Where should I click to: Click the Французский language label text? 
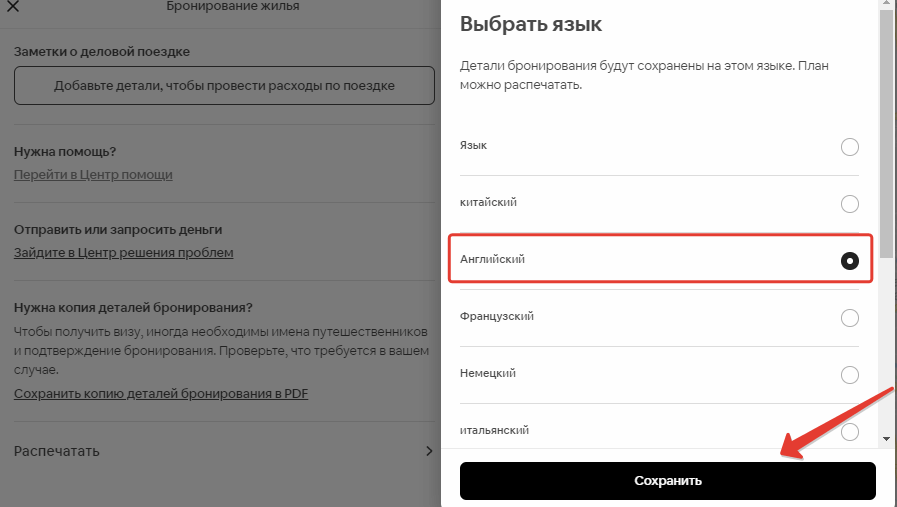(497, 316)
